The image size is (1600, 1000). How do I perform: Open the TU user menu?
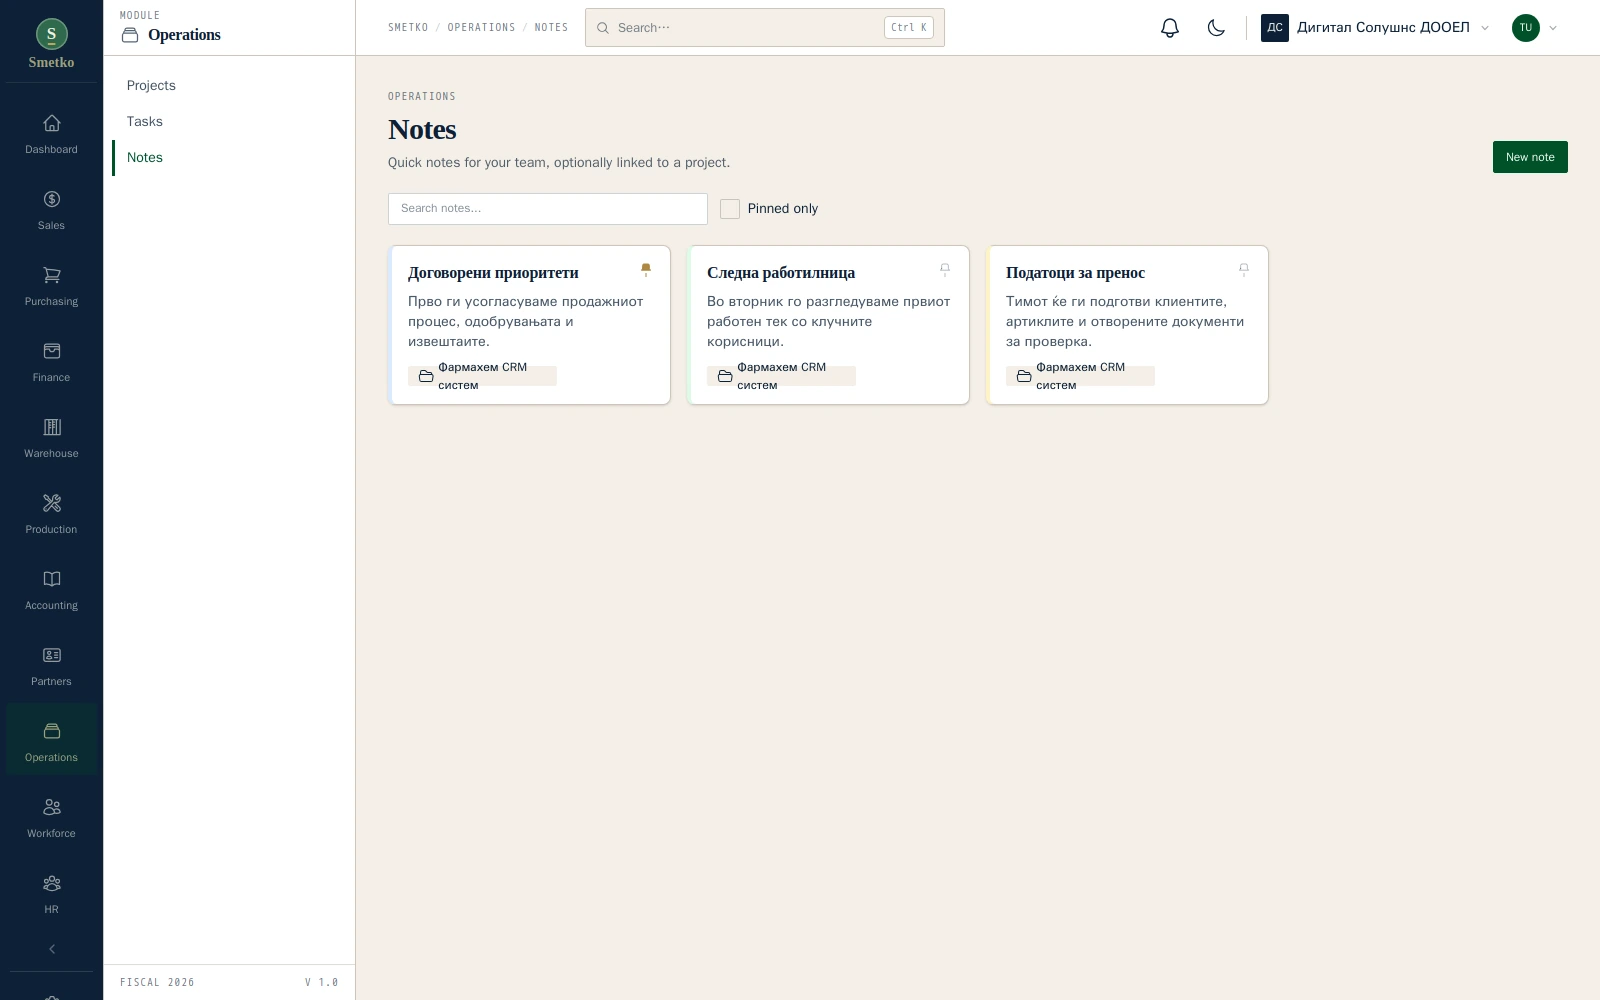1535,28
